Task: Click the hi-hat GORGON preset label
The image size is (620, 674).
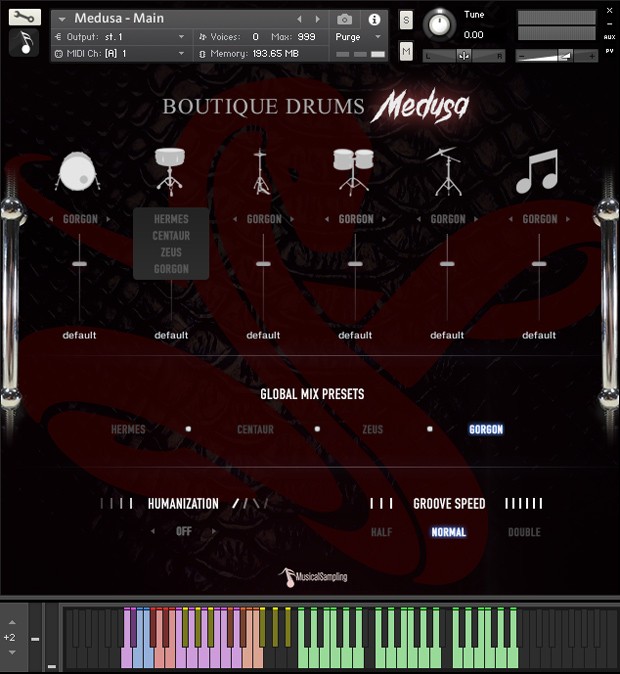Action: click(x=264, y=219)
